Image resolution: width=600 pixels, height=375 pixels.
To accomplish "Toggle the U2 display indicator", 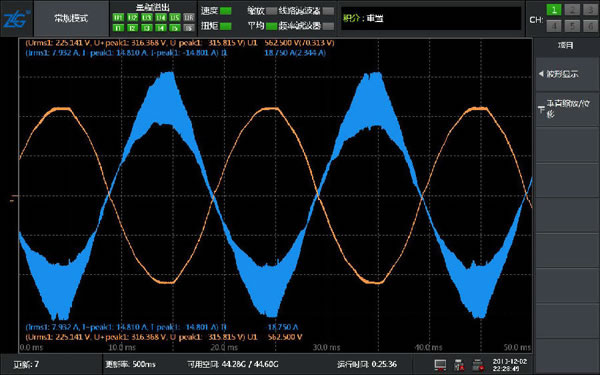I will click(132, 18).
